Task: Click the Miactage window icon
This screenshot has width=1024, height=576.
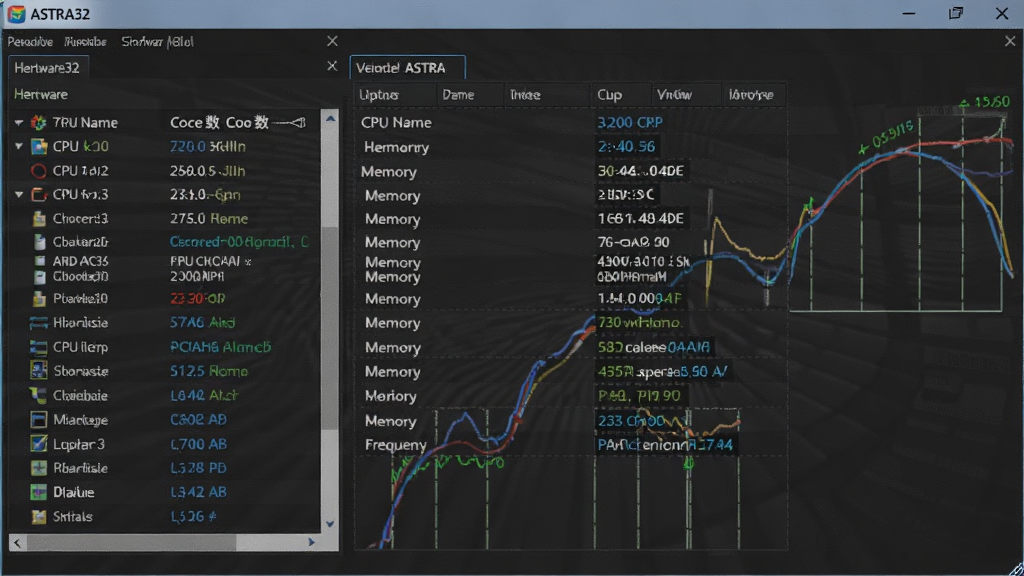Action: point(39,419)
